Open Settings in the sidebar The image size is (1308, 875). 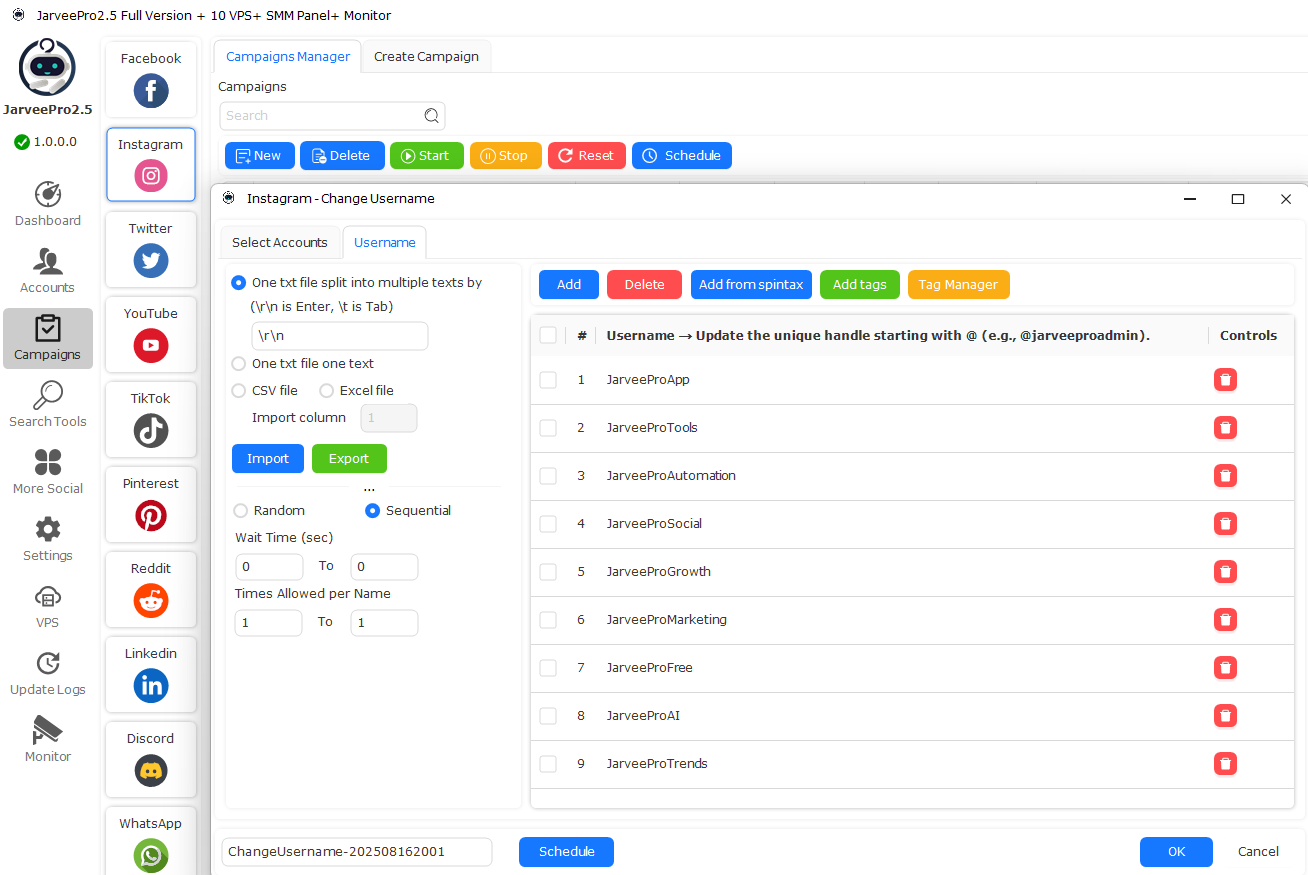(x=48, y=539)
